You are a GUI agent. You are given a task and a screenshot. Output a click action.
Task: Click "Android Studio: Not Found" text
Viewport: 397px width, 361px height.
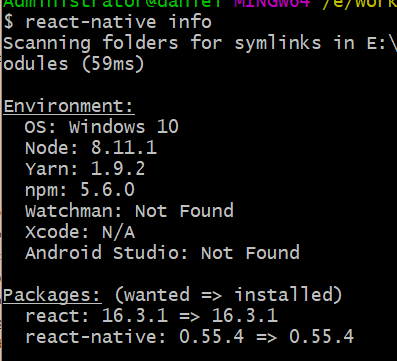(x=162, y=253)
